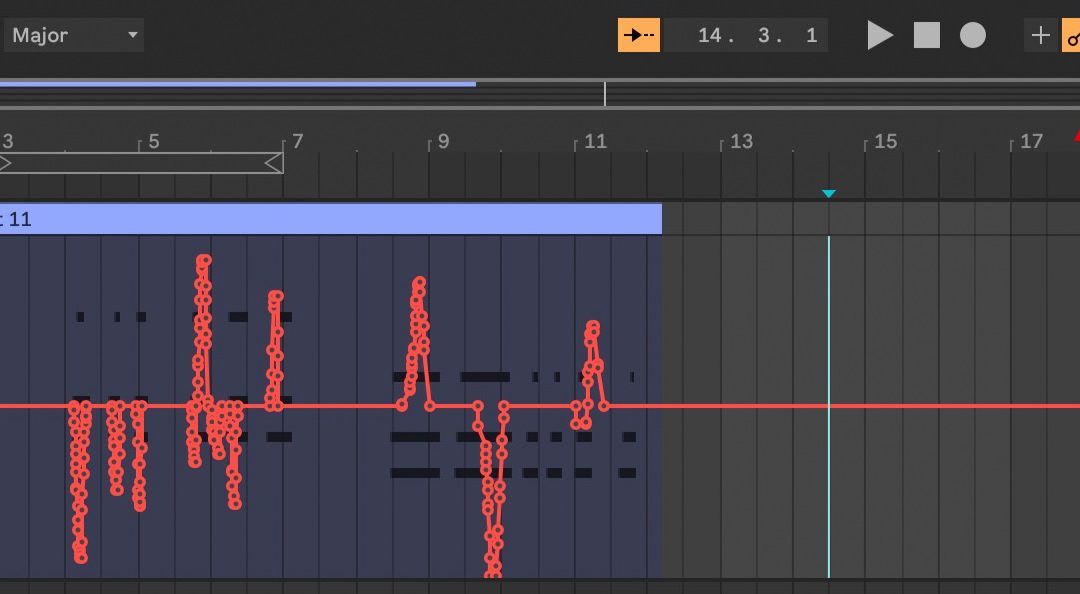
Task: Click the red marker triangle at ruler's right edge
Action: pyautogui.click(x=1076, y=136)
